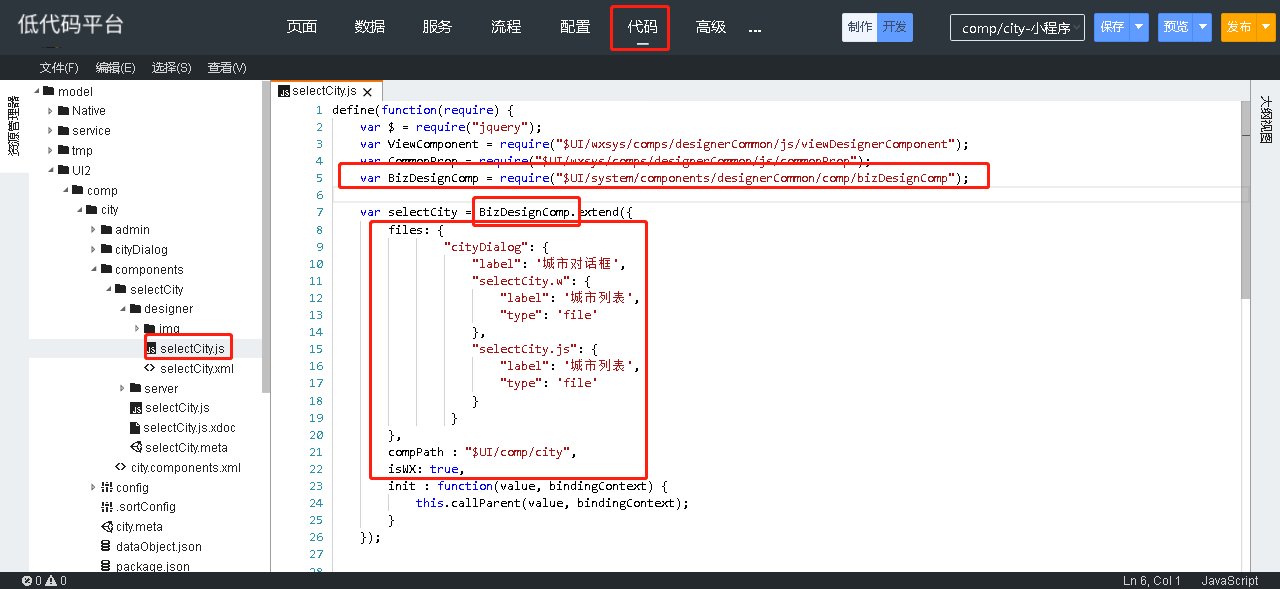Click the 保存 button

[x=1111, y=28]
